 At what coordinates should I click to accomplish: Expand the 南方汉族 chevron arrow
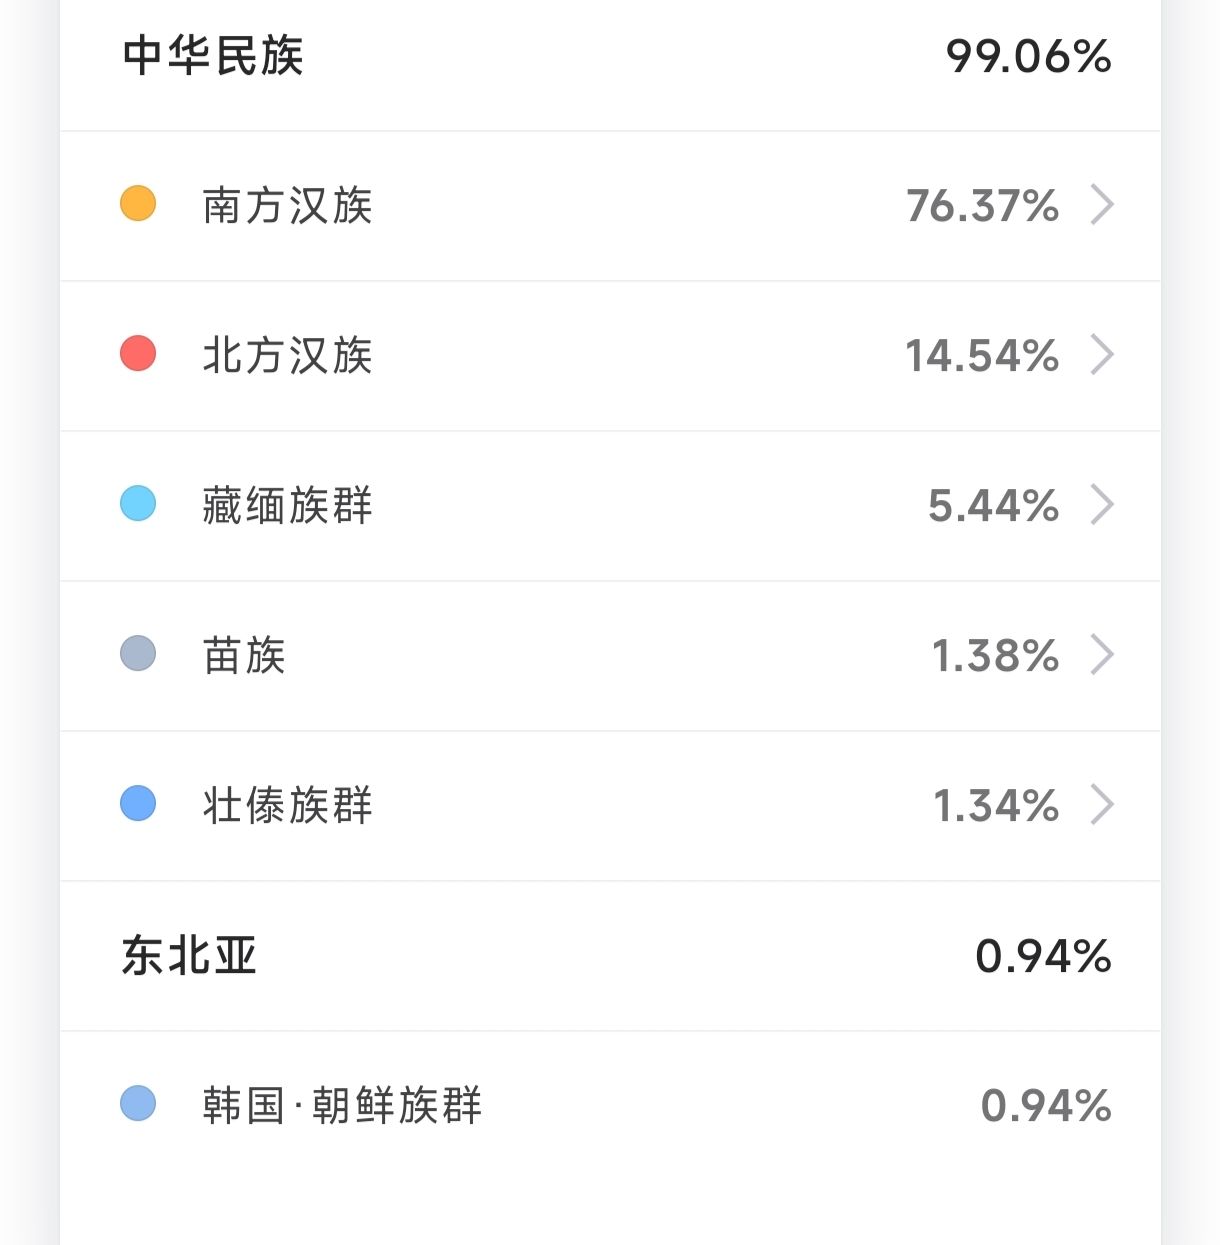pos(1101,205)
